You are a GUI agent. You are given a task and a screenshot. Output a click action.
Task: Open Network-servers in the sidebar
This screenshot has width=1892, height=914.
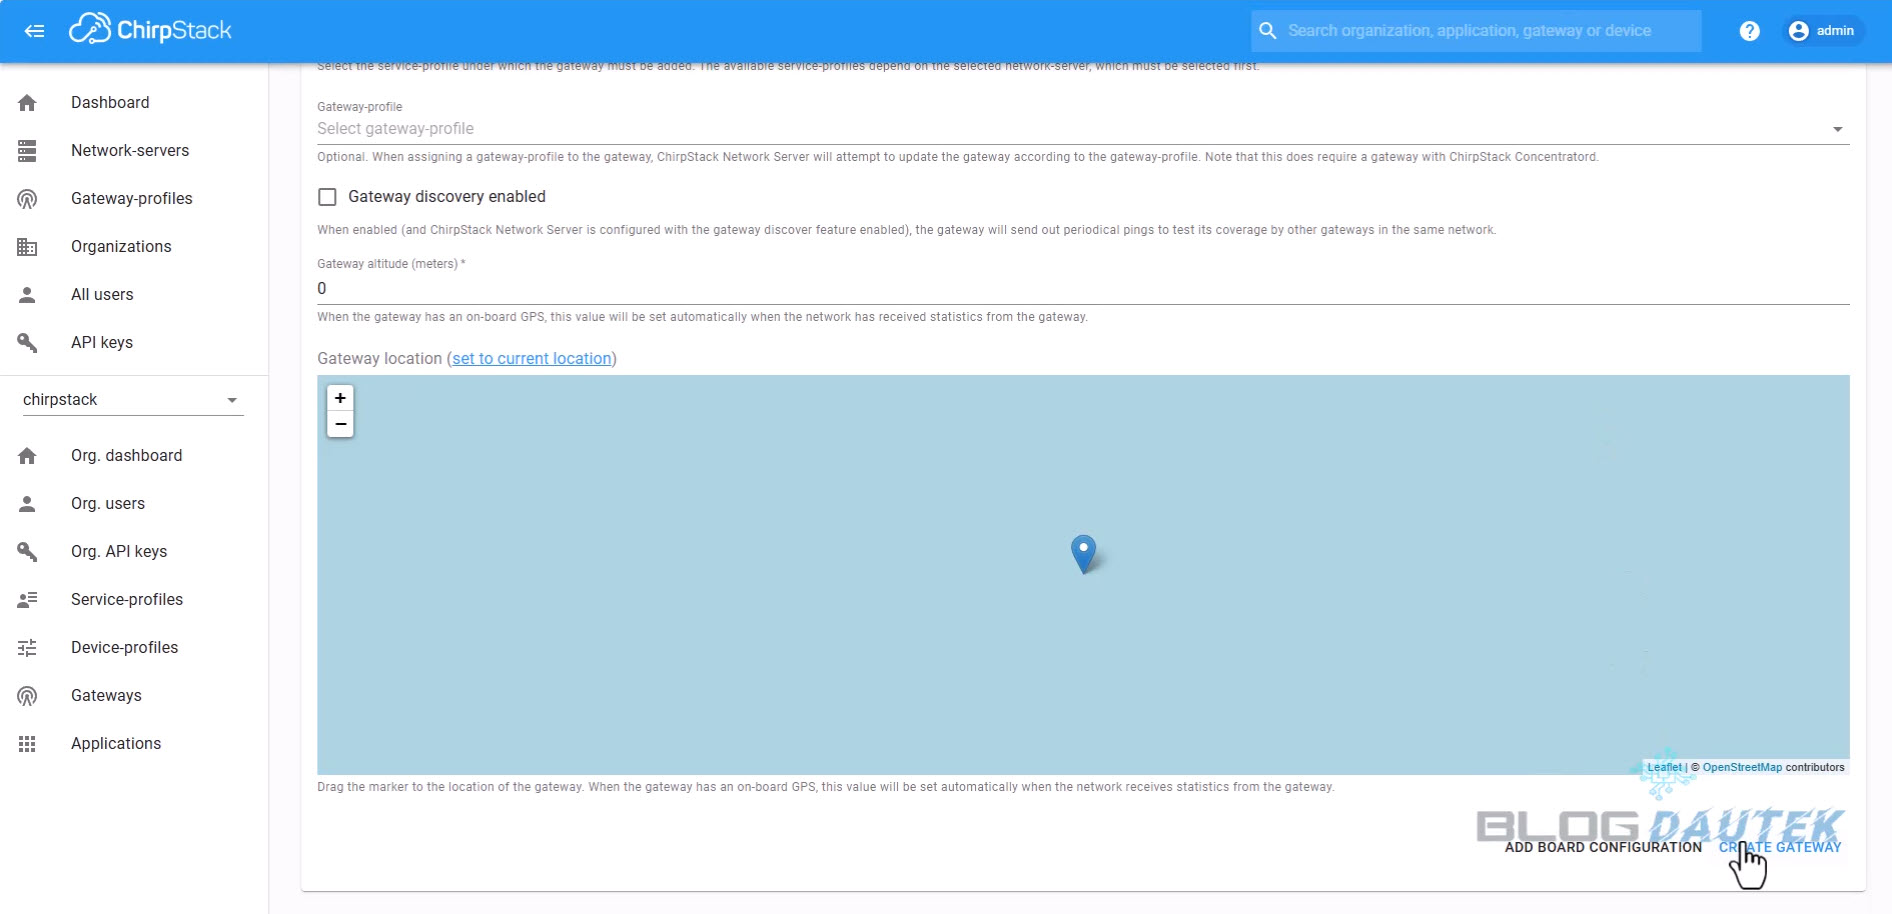point(130,151)
